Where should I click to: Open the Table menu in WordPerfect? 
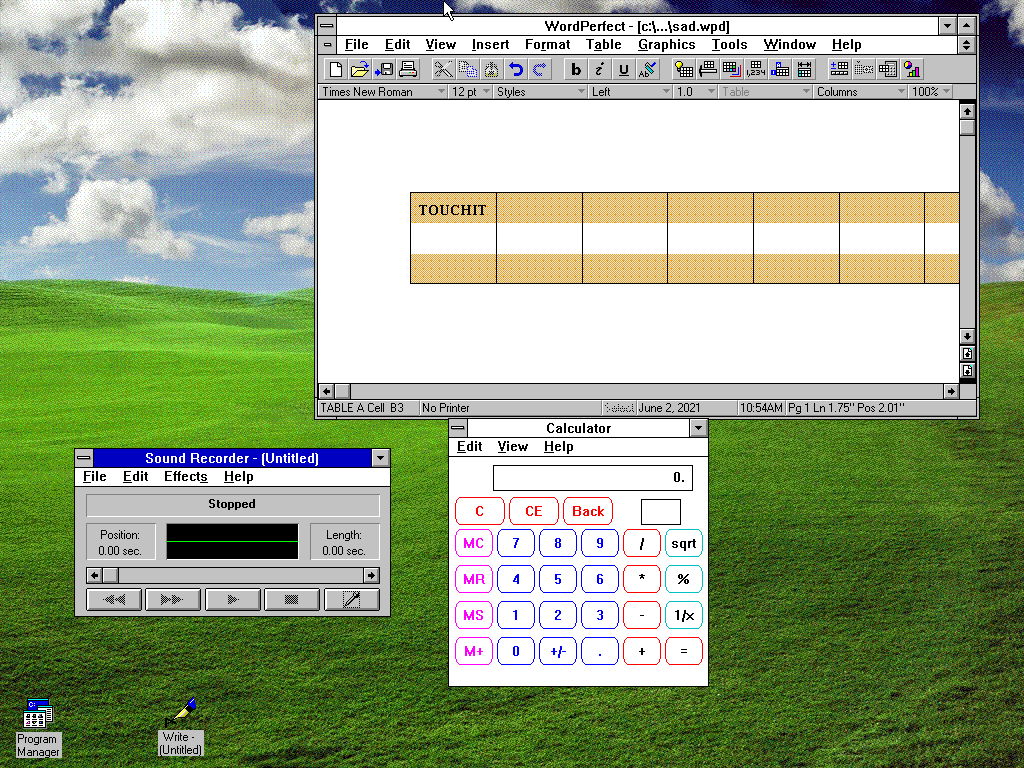click(x=603, y=44)
